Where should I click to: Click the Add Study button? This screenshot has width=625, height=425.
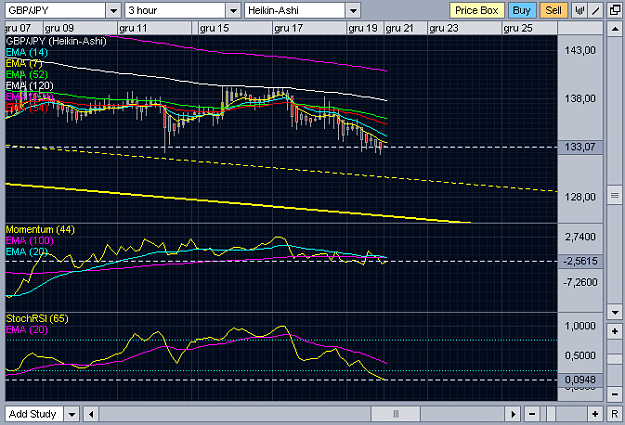(x=34, y=414)
